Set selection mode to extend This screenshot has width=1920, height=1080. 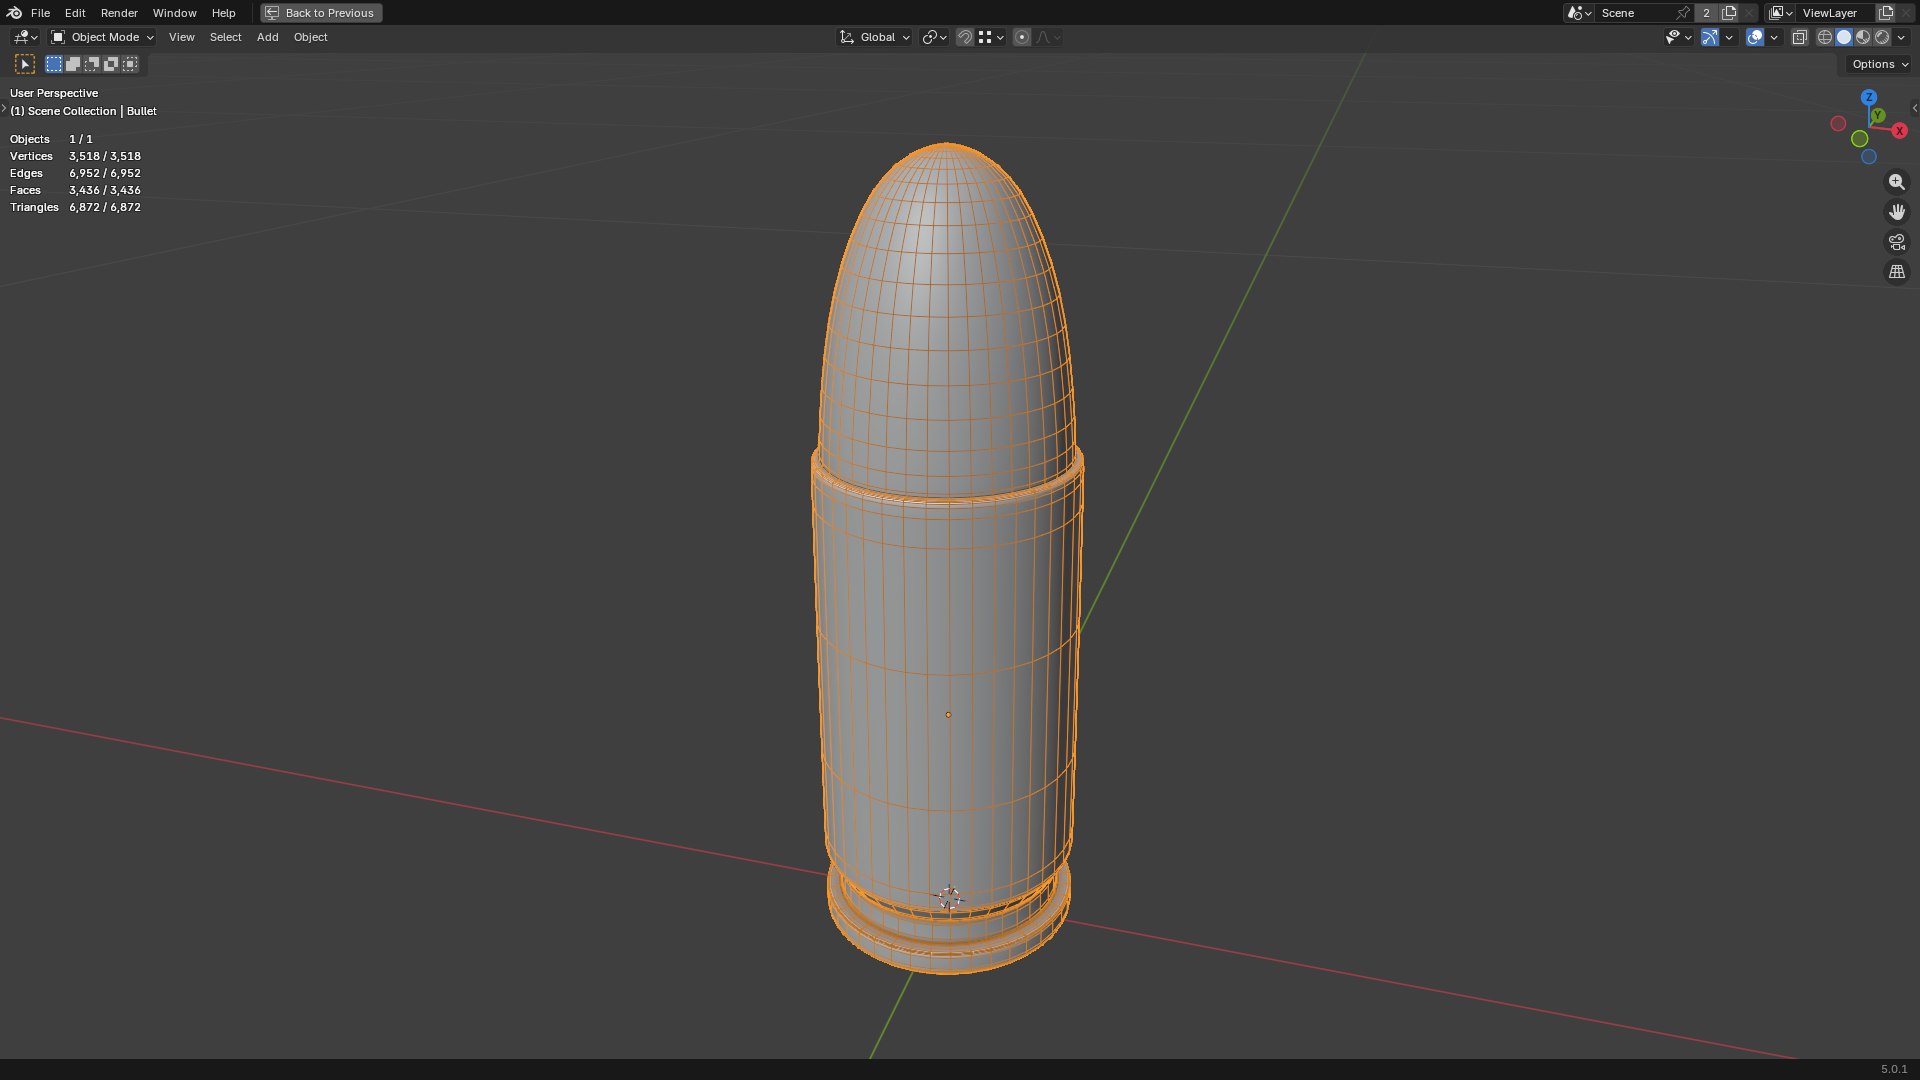tap(73, 64)
